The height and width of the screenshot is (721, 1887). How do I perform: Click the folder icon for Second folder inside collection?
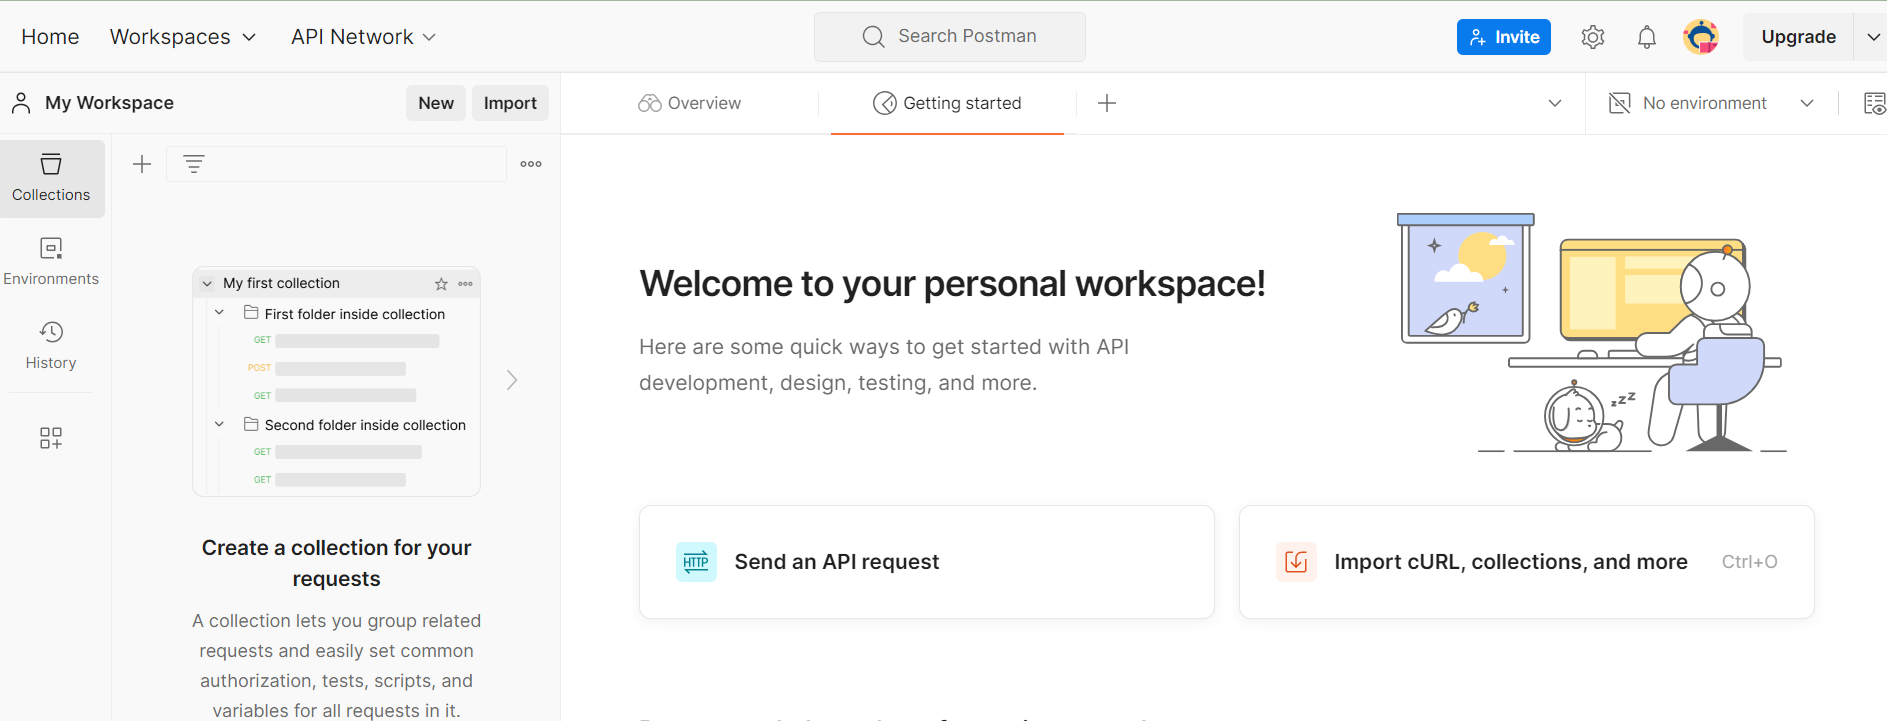252,424
